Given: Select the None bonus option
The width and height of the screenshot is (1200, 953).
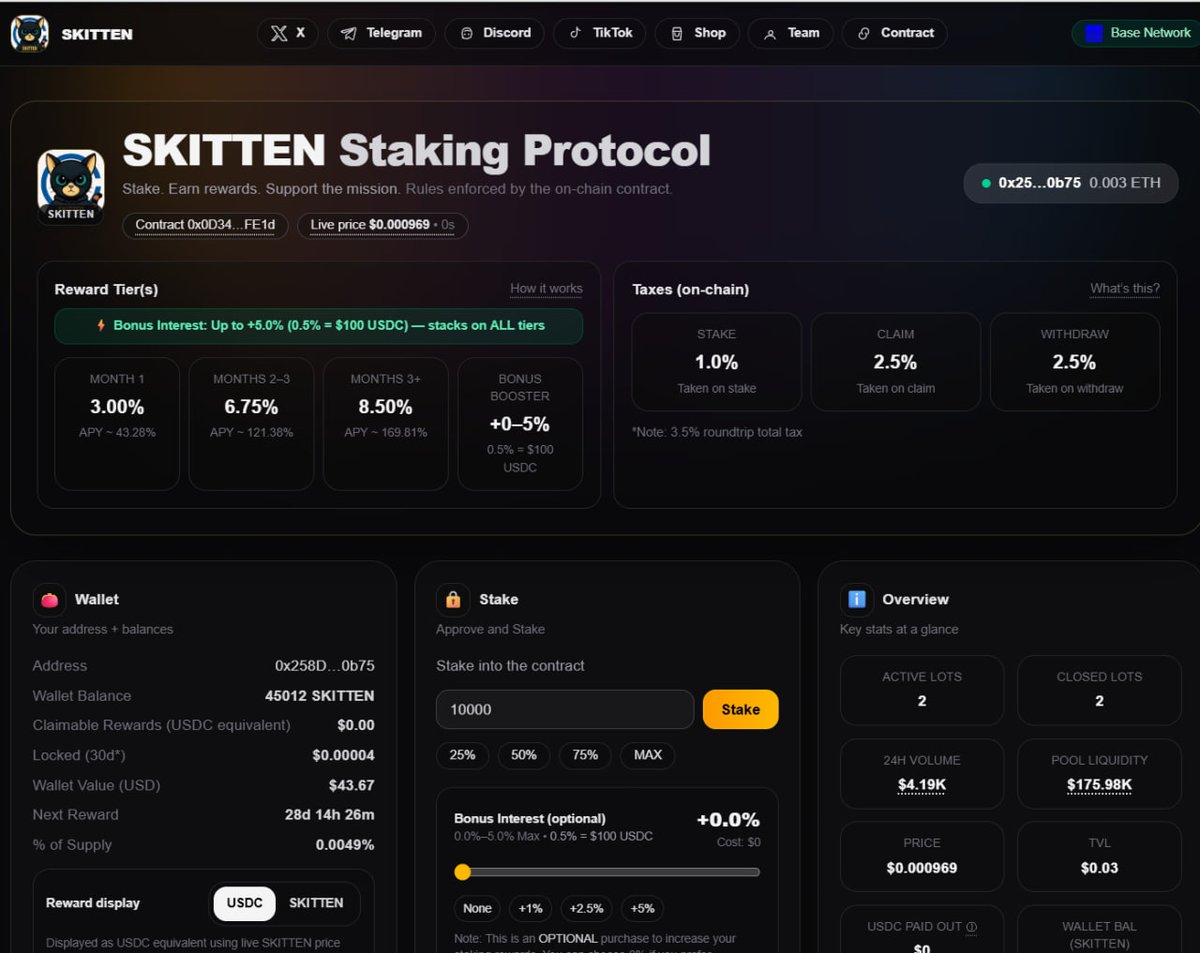Looking at the screenshot, I should click(x=477, y=908).
